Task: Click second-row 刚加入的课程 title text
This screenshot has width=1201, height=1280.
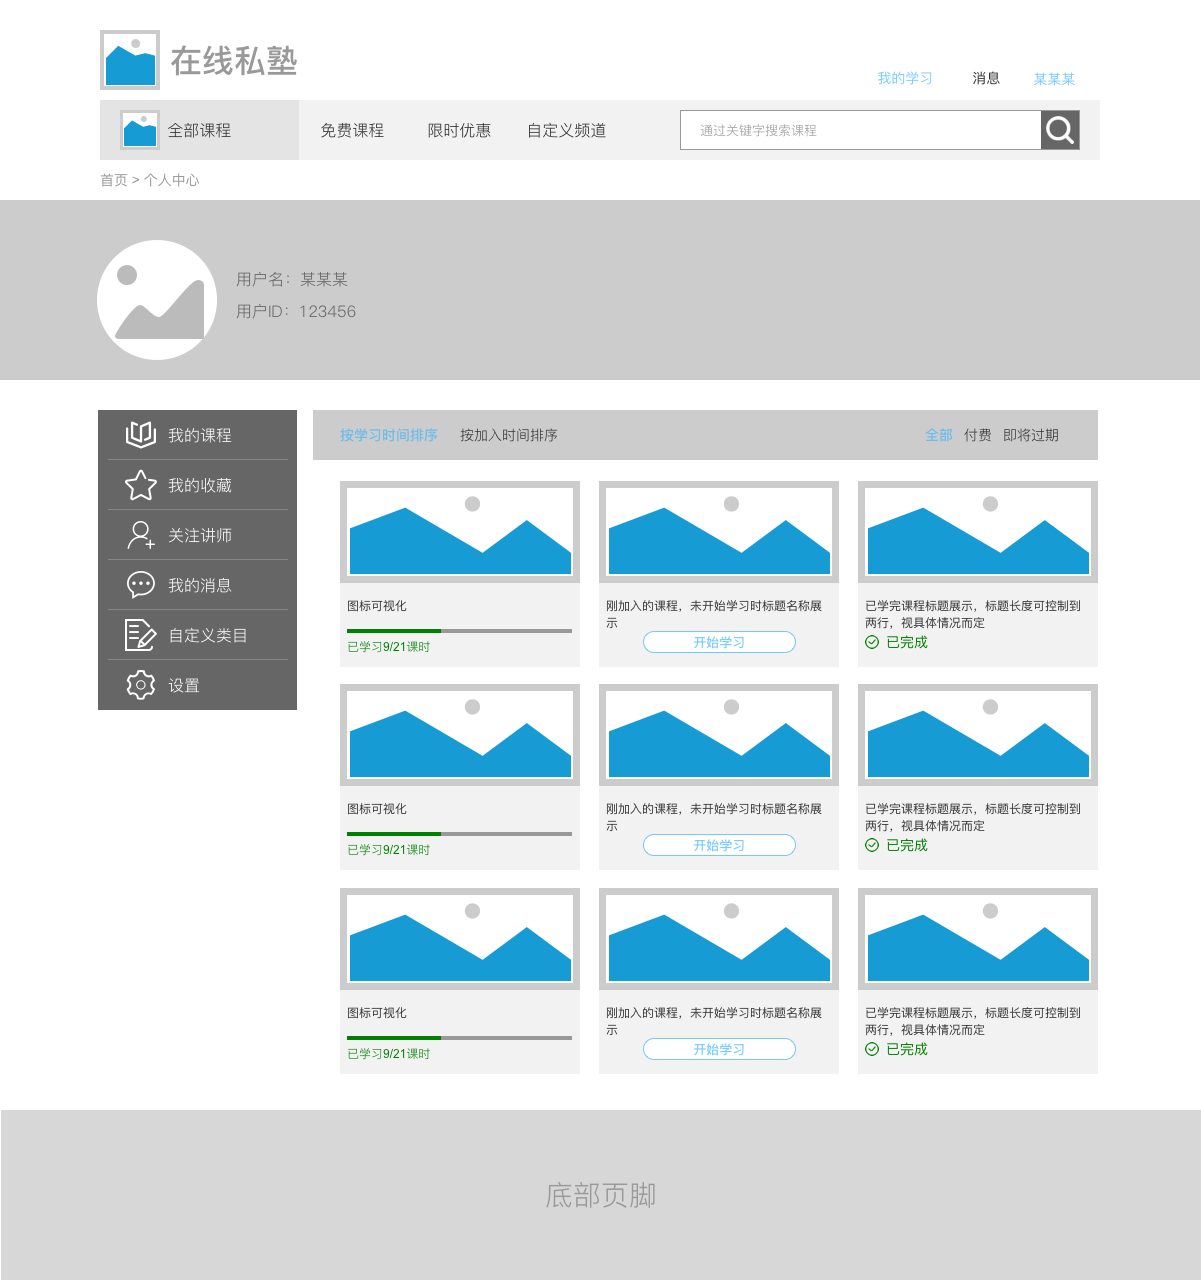Action: pos(714,817)
